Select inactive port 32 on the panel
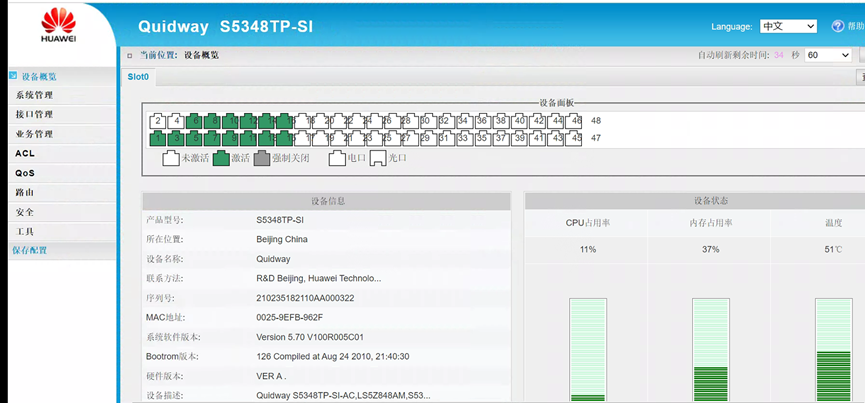Screen dimensions: 865x403 pos(445,121)
